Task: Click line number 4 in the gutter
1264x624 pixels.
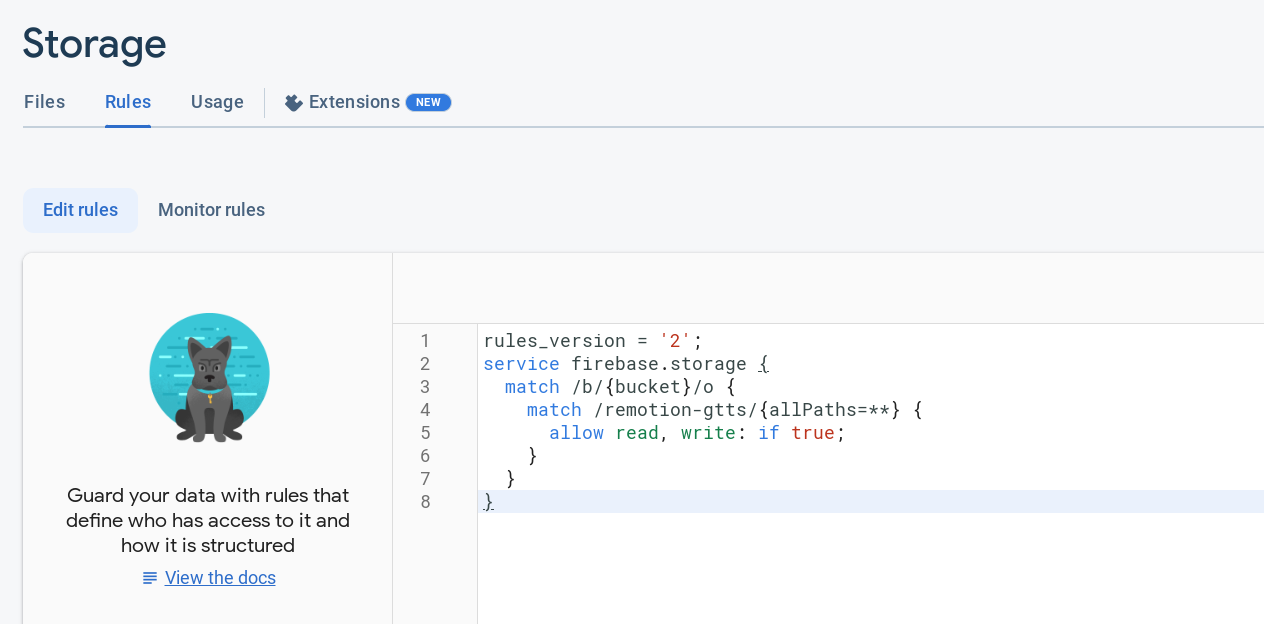Action: pyautogui.click(x=425, y=410)
